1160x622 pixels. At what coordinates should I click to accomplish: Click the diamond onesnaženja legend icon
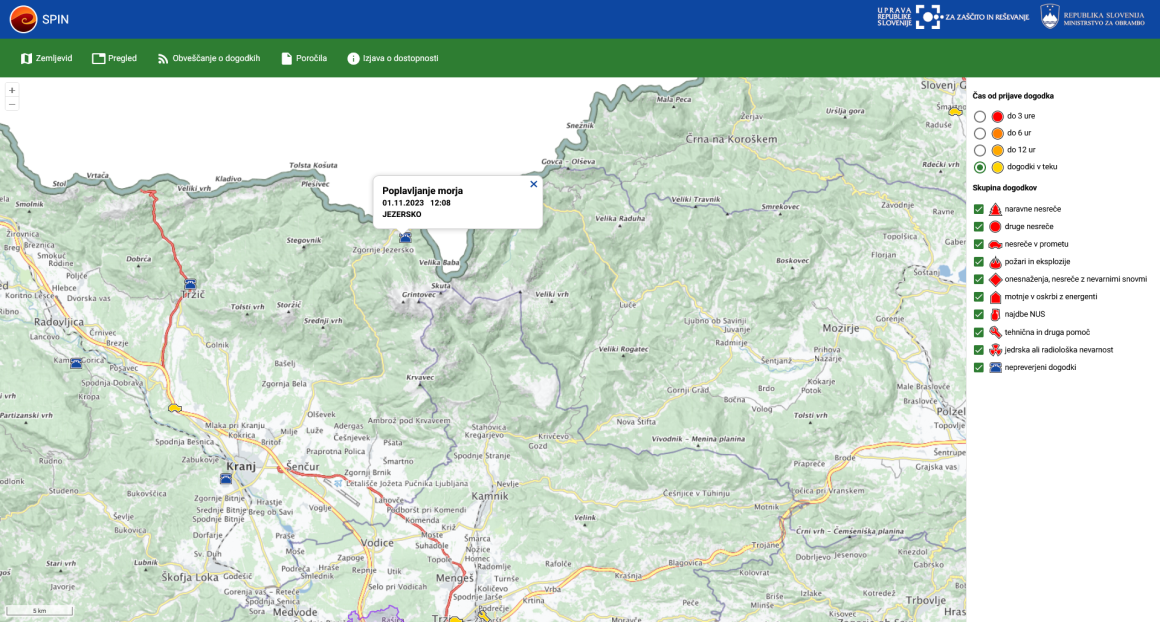[995, 280]
